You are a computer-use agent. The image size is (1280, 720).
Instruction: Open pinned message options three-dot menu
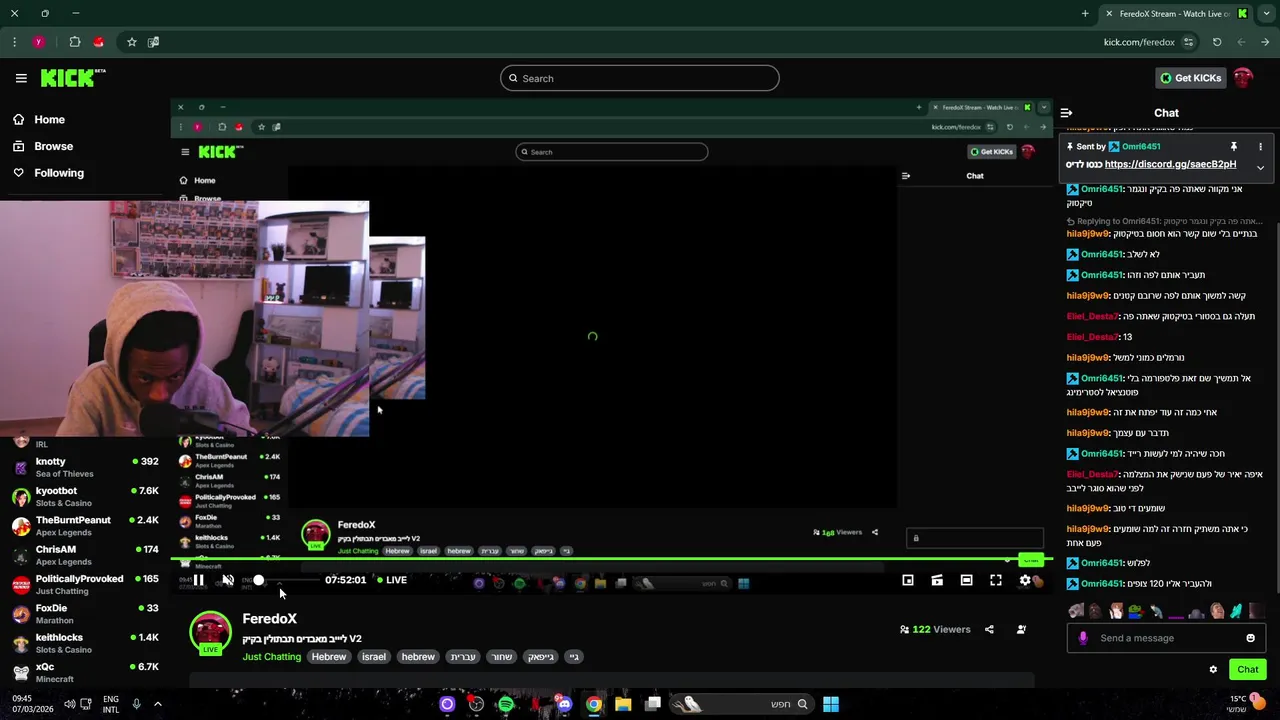(1260, 147)
